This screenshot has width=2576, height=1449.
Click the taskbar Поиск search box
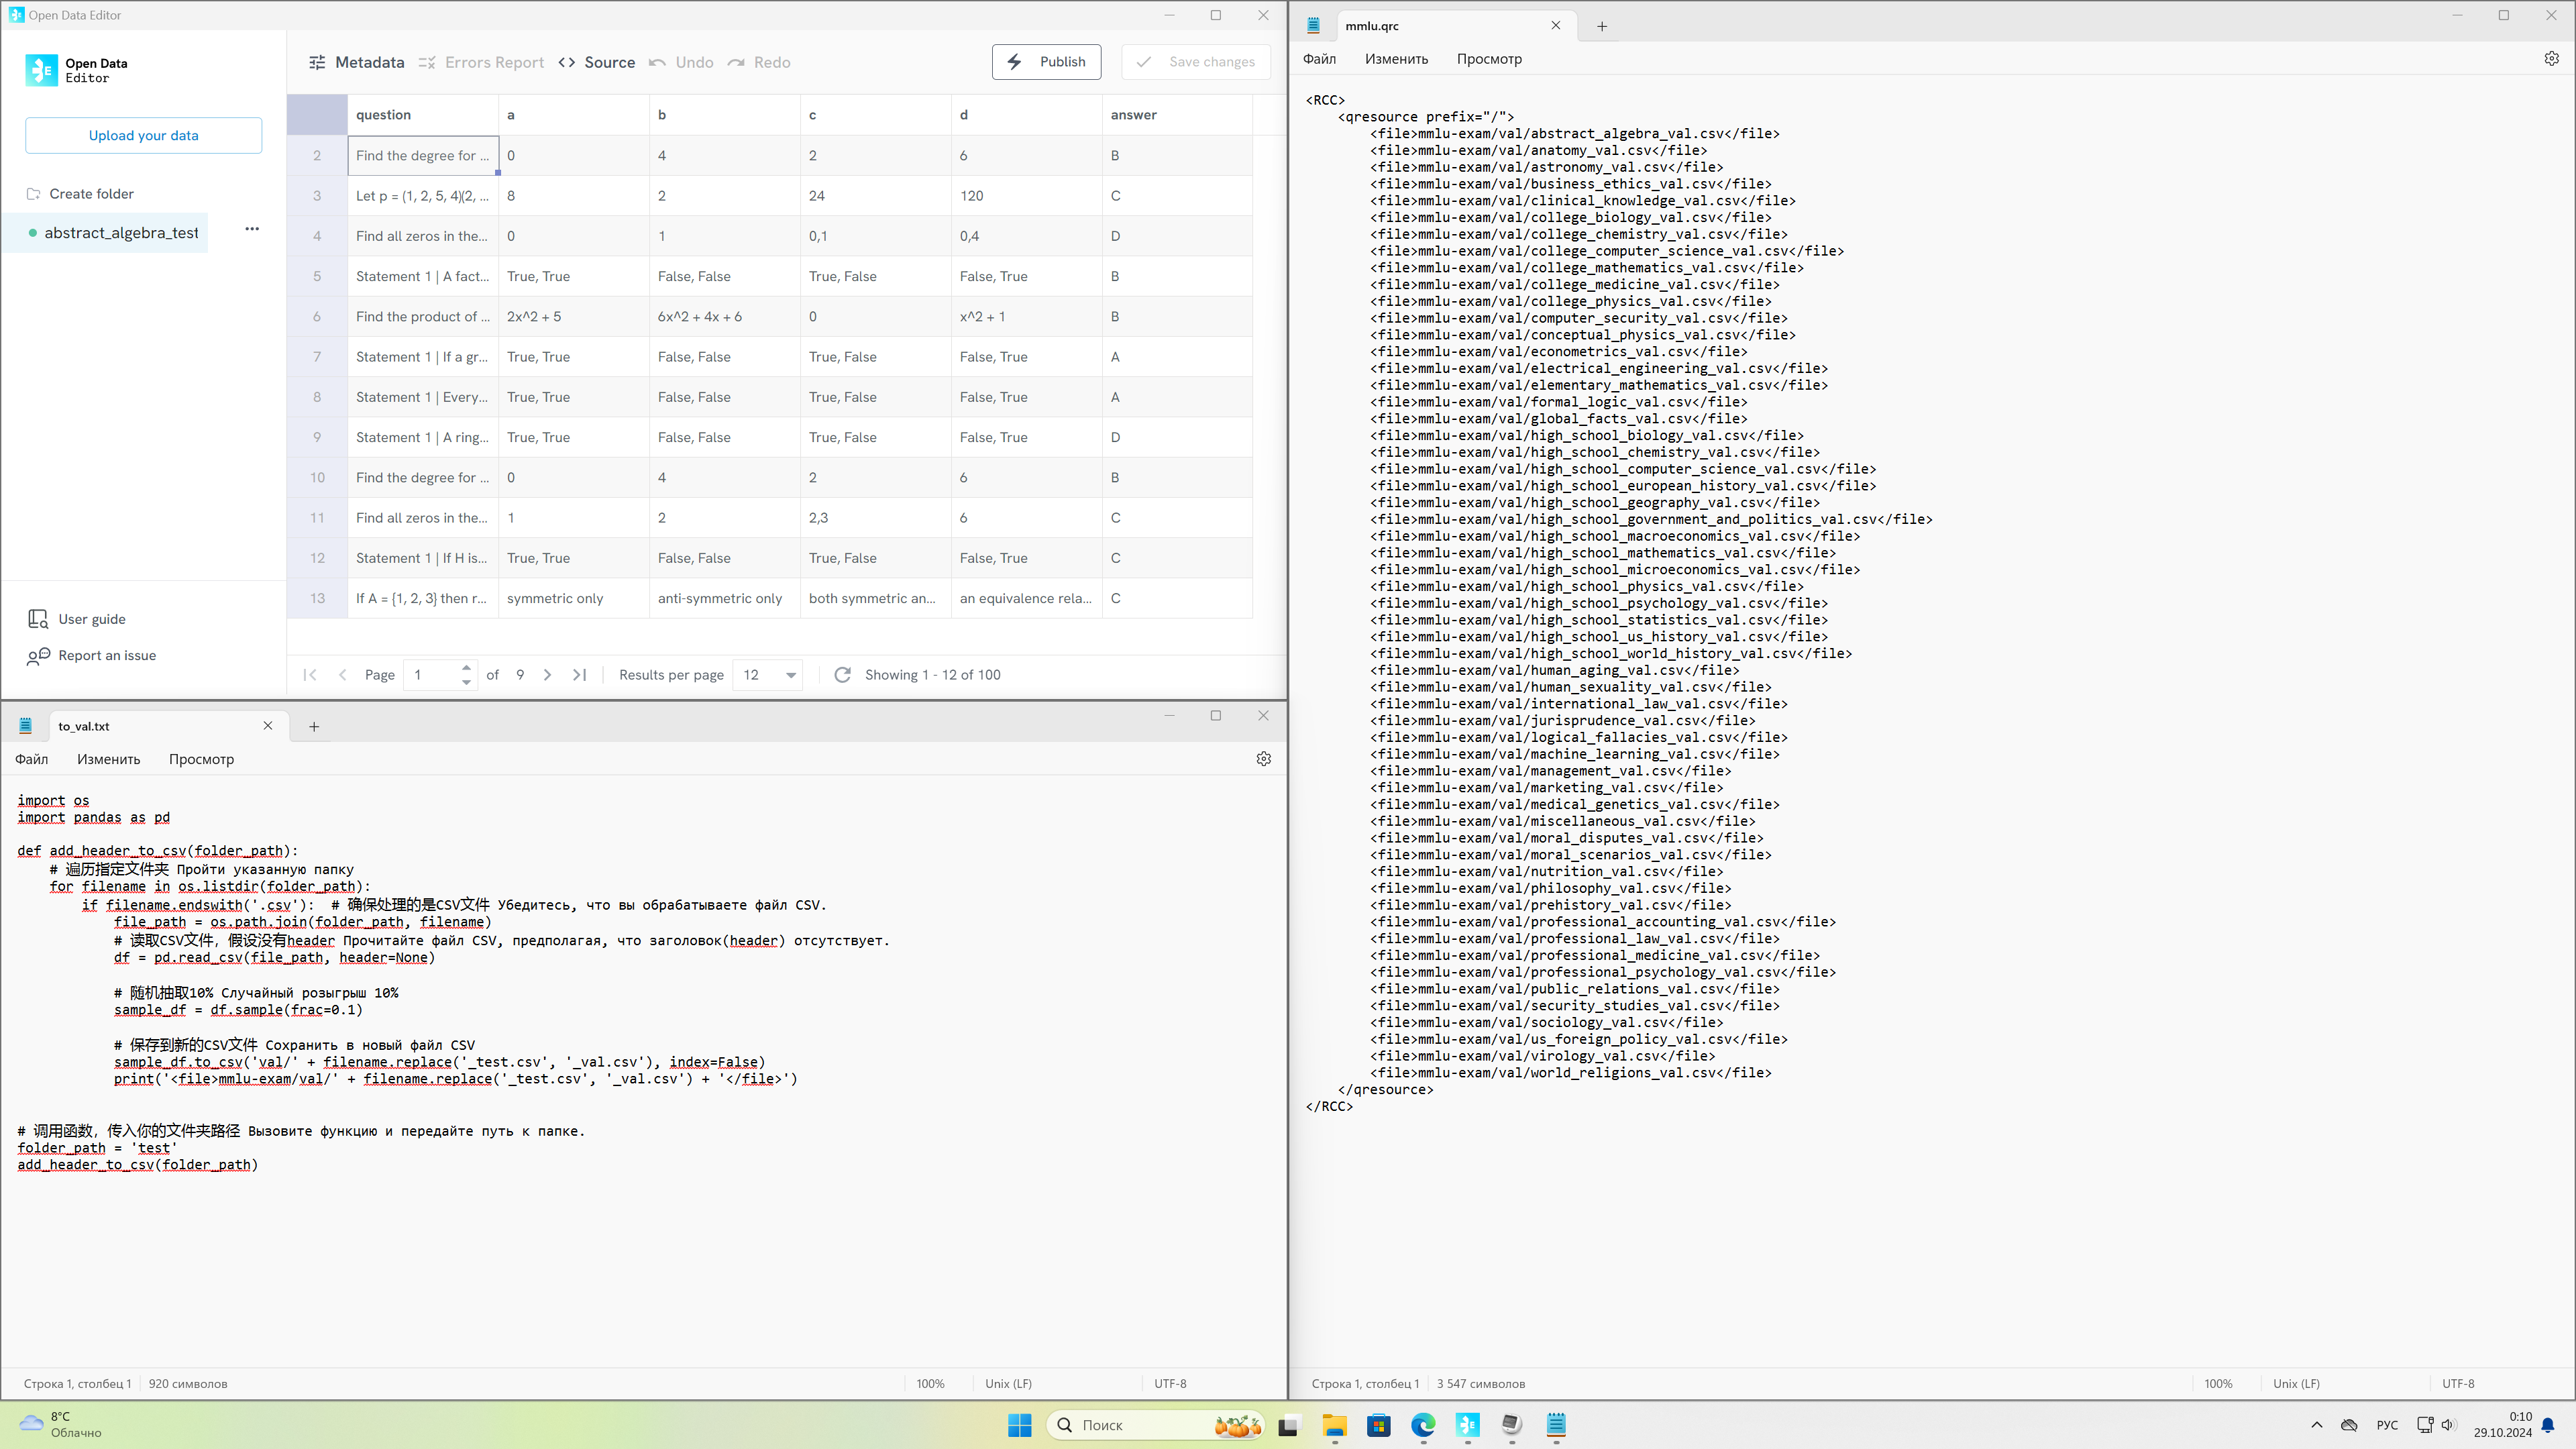pos(1156,1425)
